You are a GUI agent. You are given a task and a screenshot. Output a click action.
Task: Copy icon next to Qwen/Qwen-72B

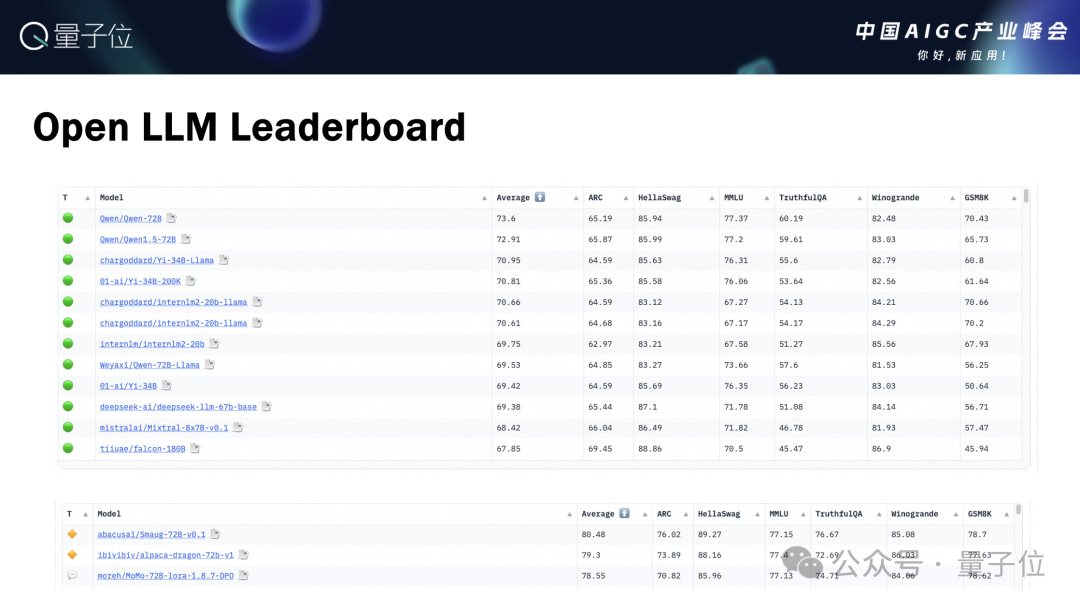click(x=171, y=218)
